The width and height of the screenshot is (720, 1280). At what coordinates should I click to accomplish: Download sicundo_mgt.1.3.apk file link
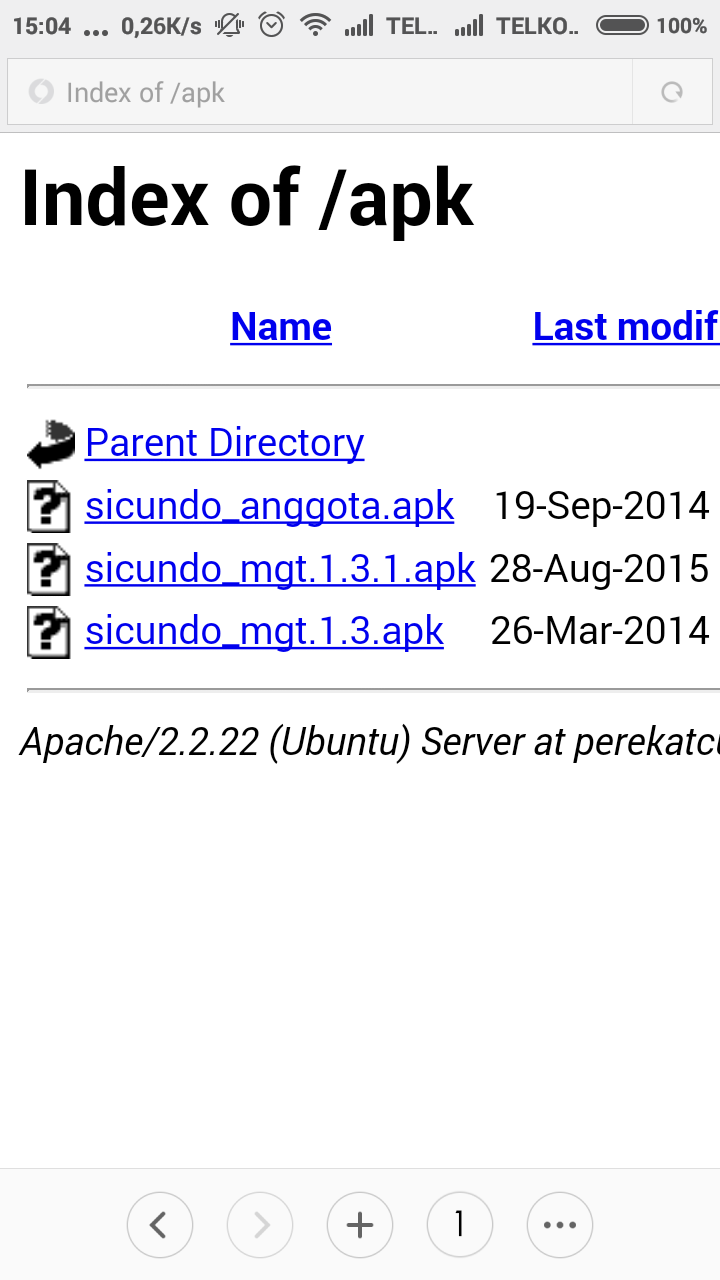click(264, 631)
